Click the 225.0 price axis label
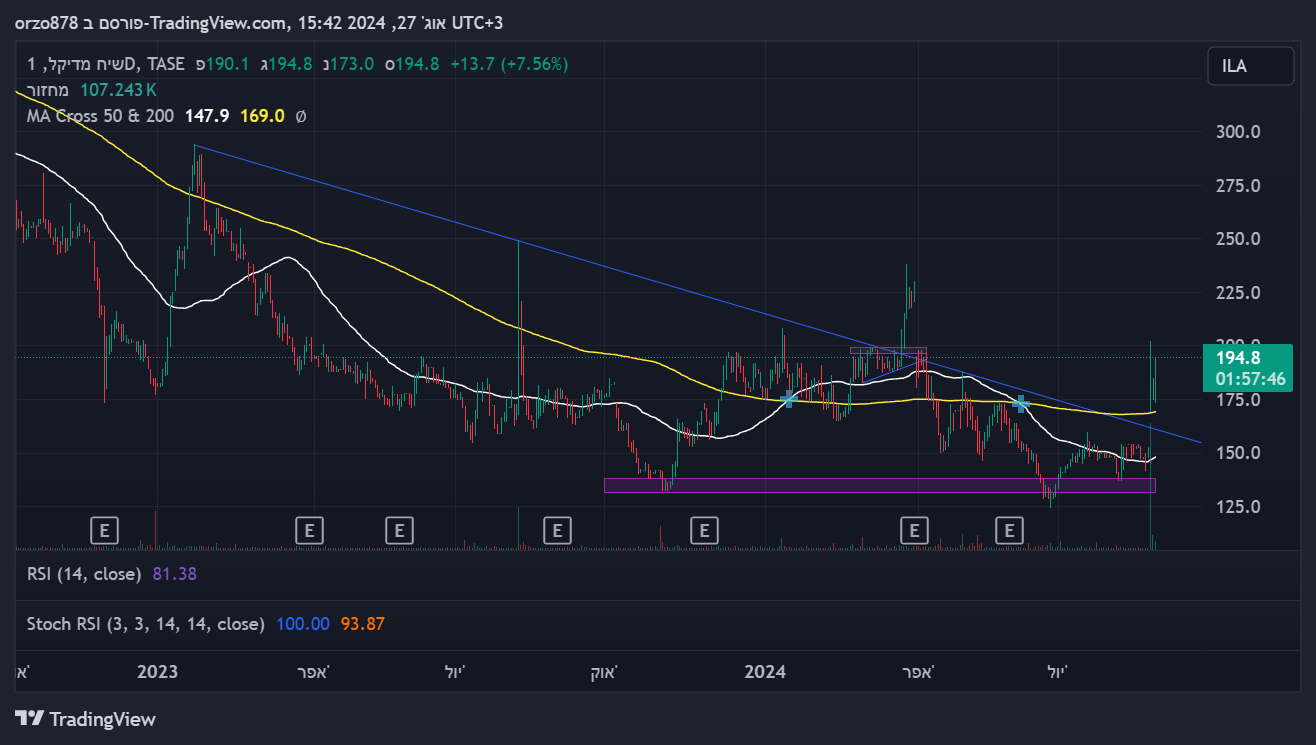The height and width of the screenshot is (745, 1316). 1237,293
